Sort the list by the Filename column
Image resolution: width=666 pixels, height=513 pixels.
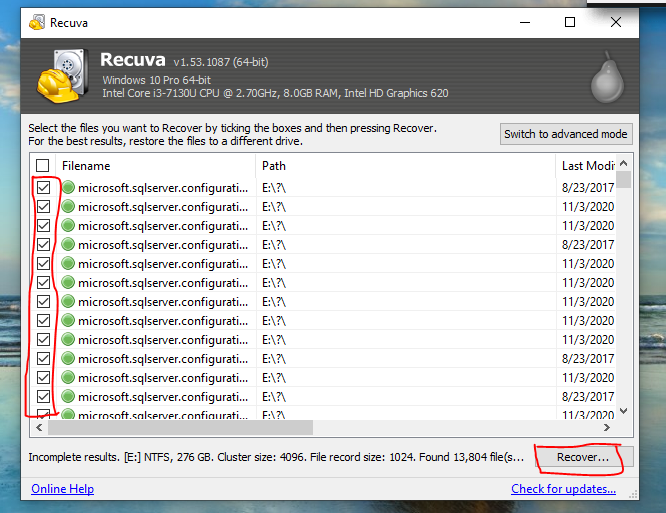[x=155, y=166]
